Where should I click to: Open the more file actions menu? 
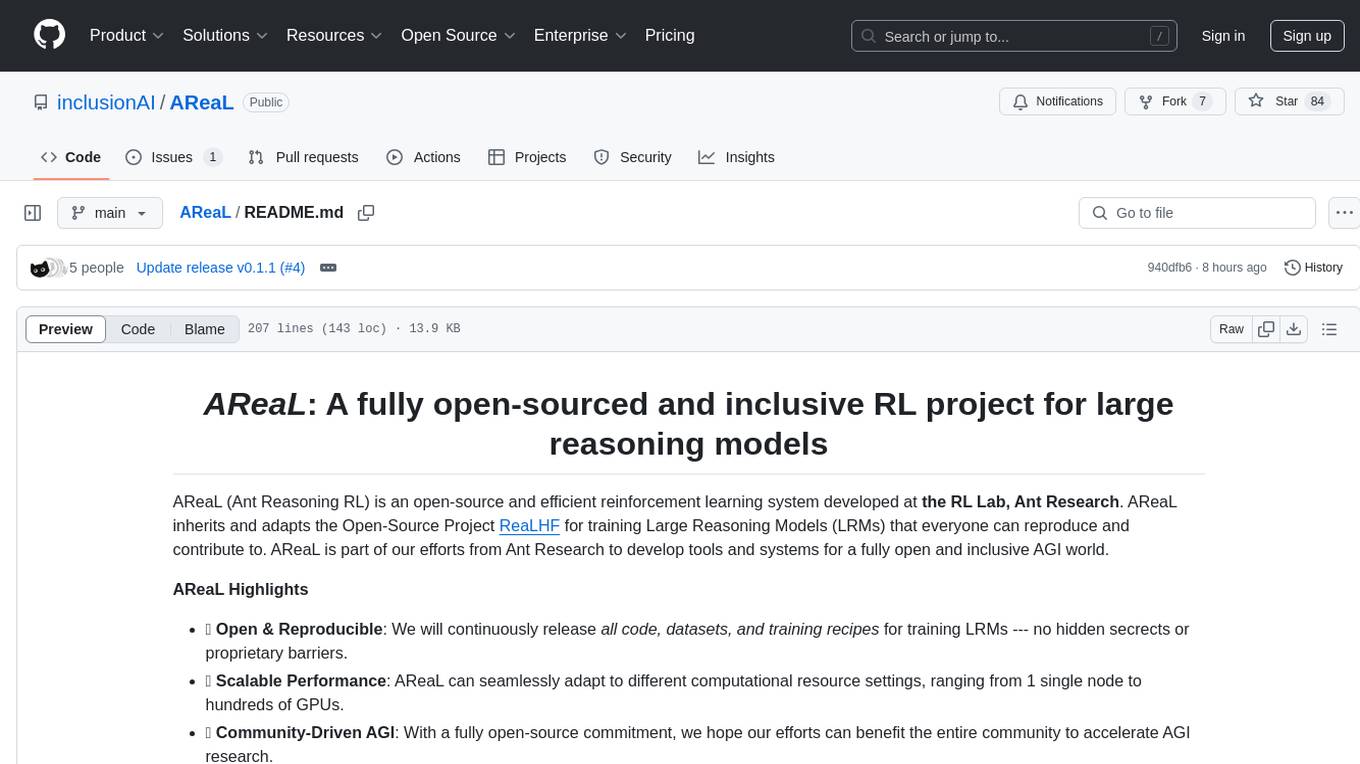[x=1344, y=213]
